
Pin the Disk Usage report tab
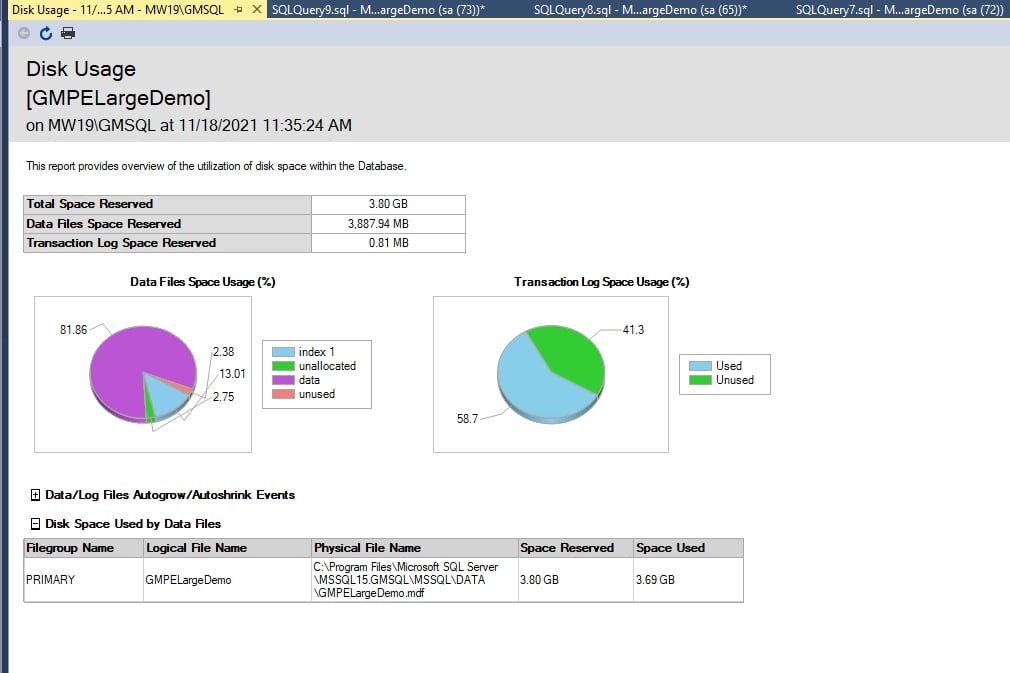click(x=239, y=9)
